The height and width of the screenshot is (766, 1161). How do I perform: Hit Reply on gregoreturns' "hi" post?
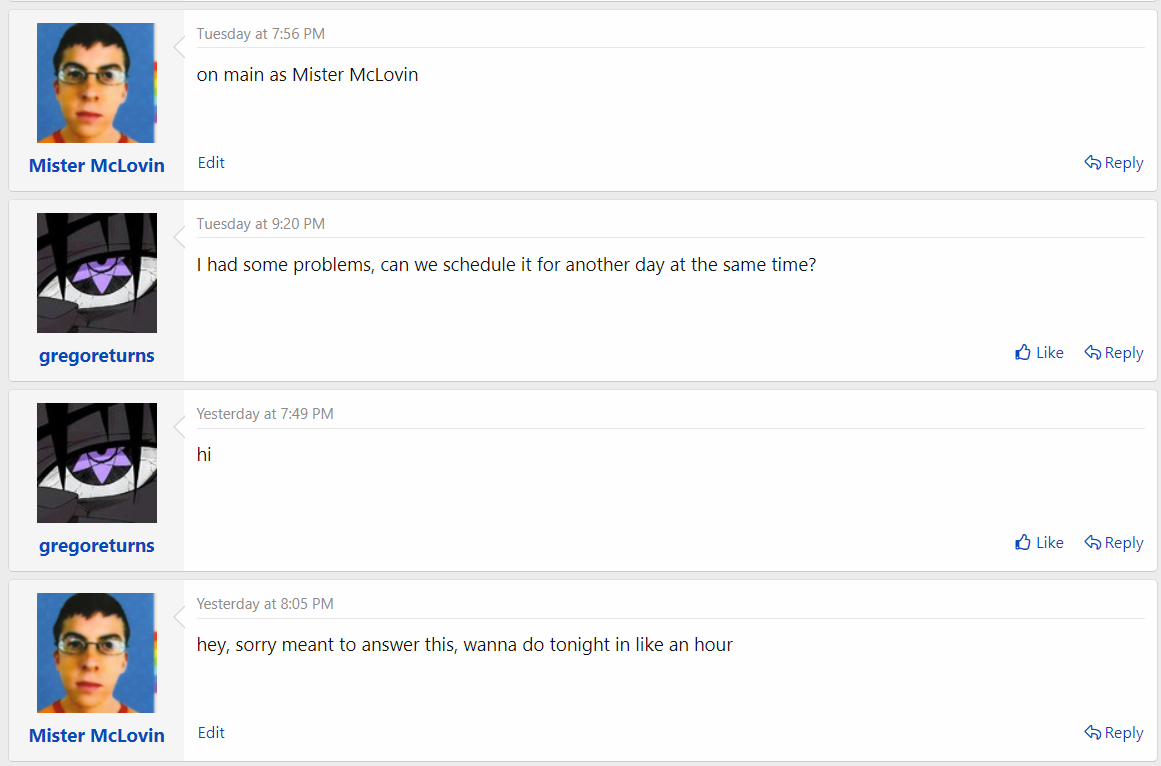[x=1114, y=543]
